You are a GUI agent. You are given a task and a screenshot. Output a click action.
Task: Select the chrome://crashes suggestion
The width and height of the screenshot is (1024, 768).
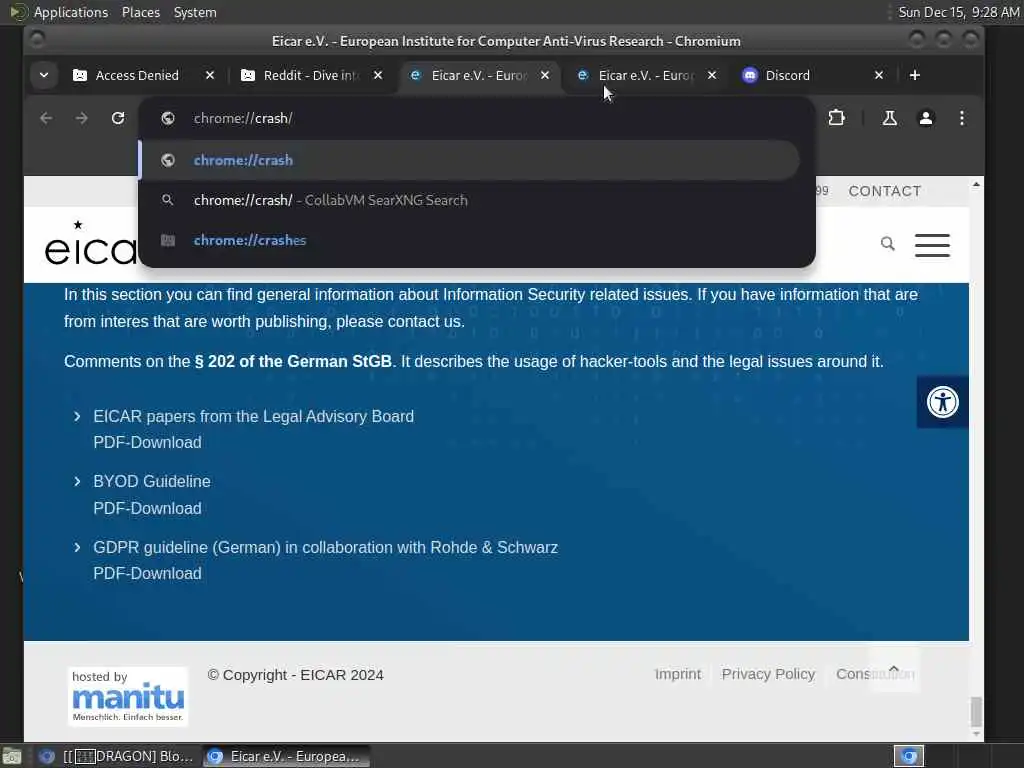(x=469, y=240)
